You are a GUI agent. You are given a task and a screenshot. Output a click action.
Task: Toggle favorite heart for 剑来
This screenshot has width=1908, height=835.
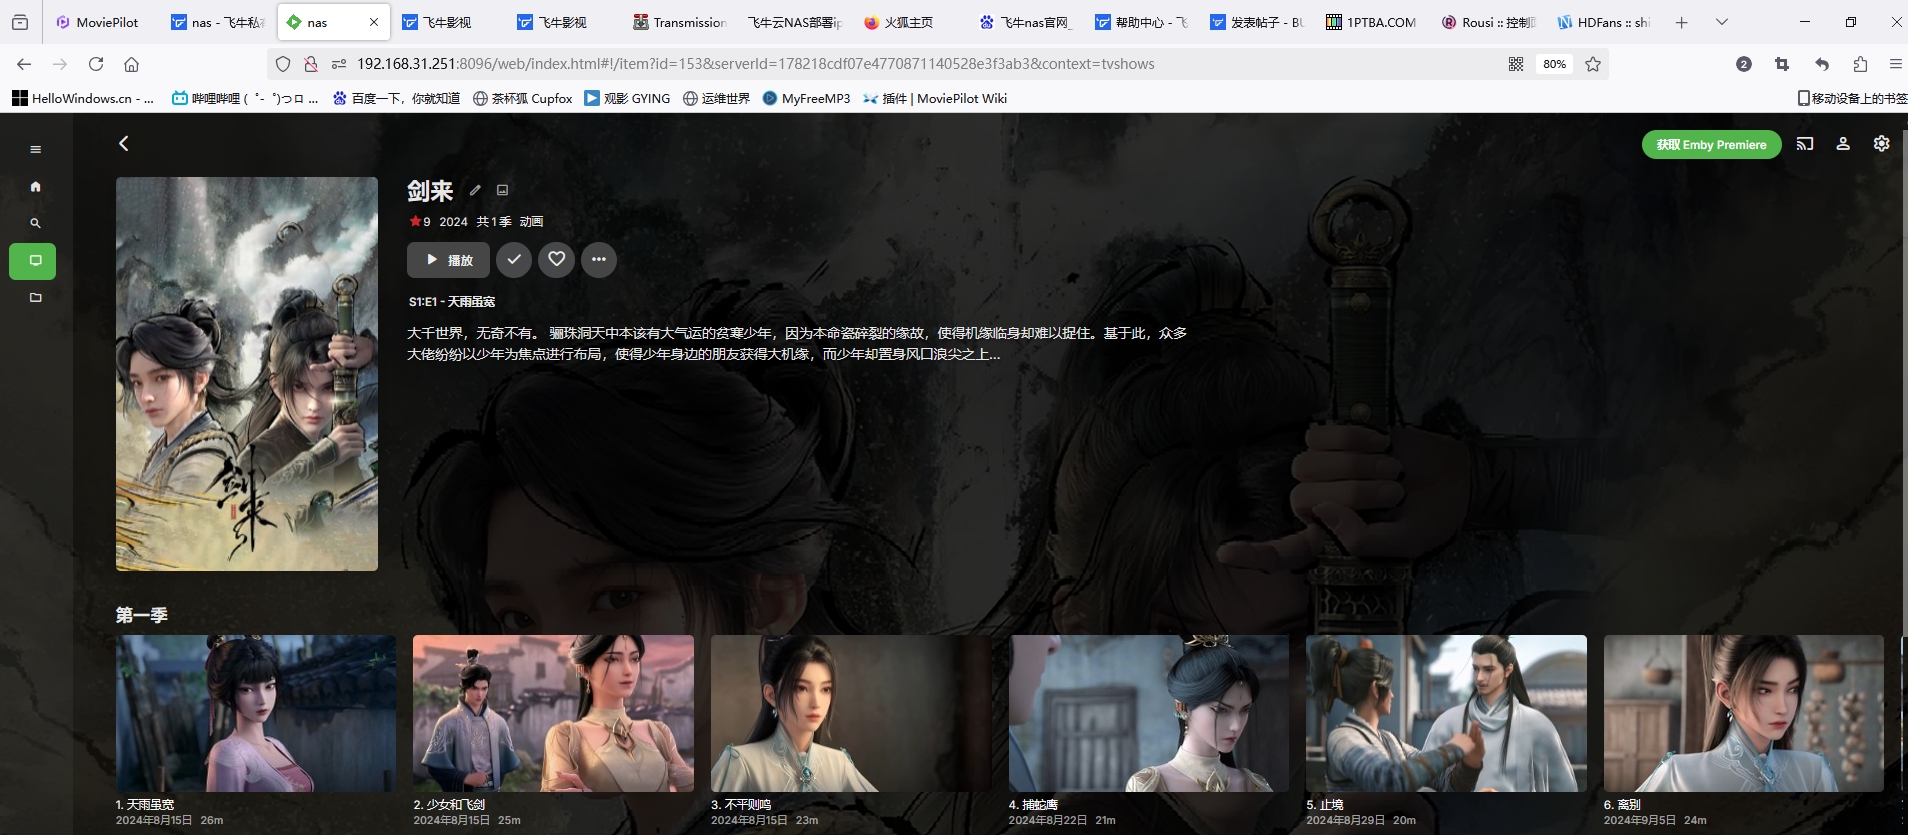pyautogui.click(x=557, y=260)
